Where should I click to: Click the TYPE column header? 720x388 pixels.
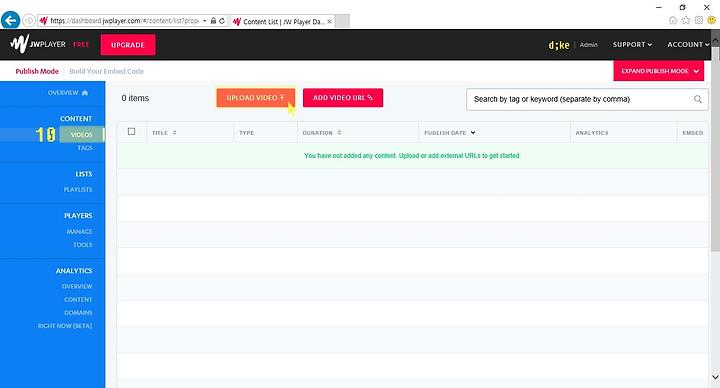pos(247,133)
